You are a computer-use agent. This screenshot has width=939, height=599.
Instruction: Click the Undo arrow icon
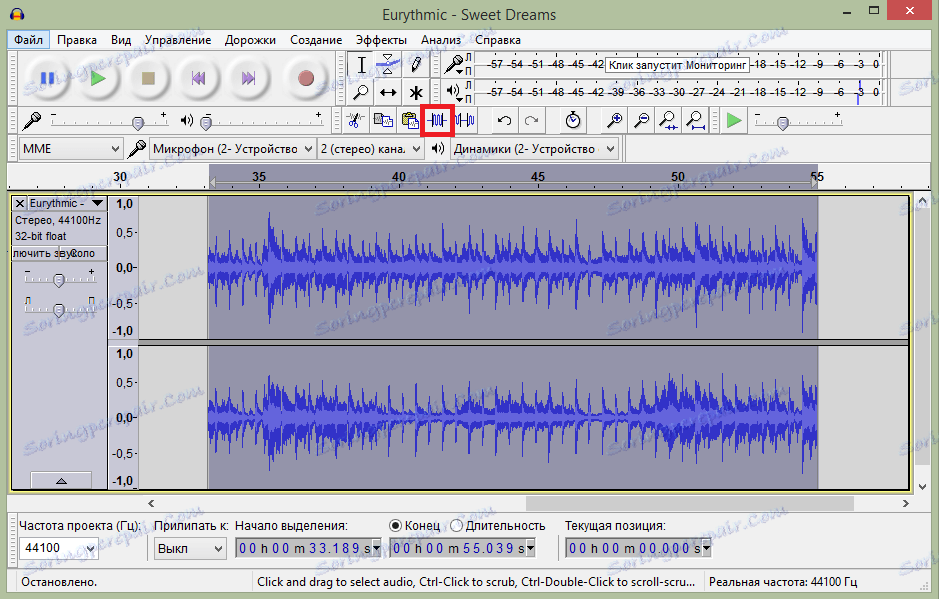tap(503, 120)
